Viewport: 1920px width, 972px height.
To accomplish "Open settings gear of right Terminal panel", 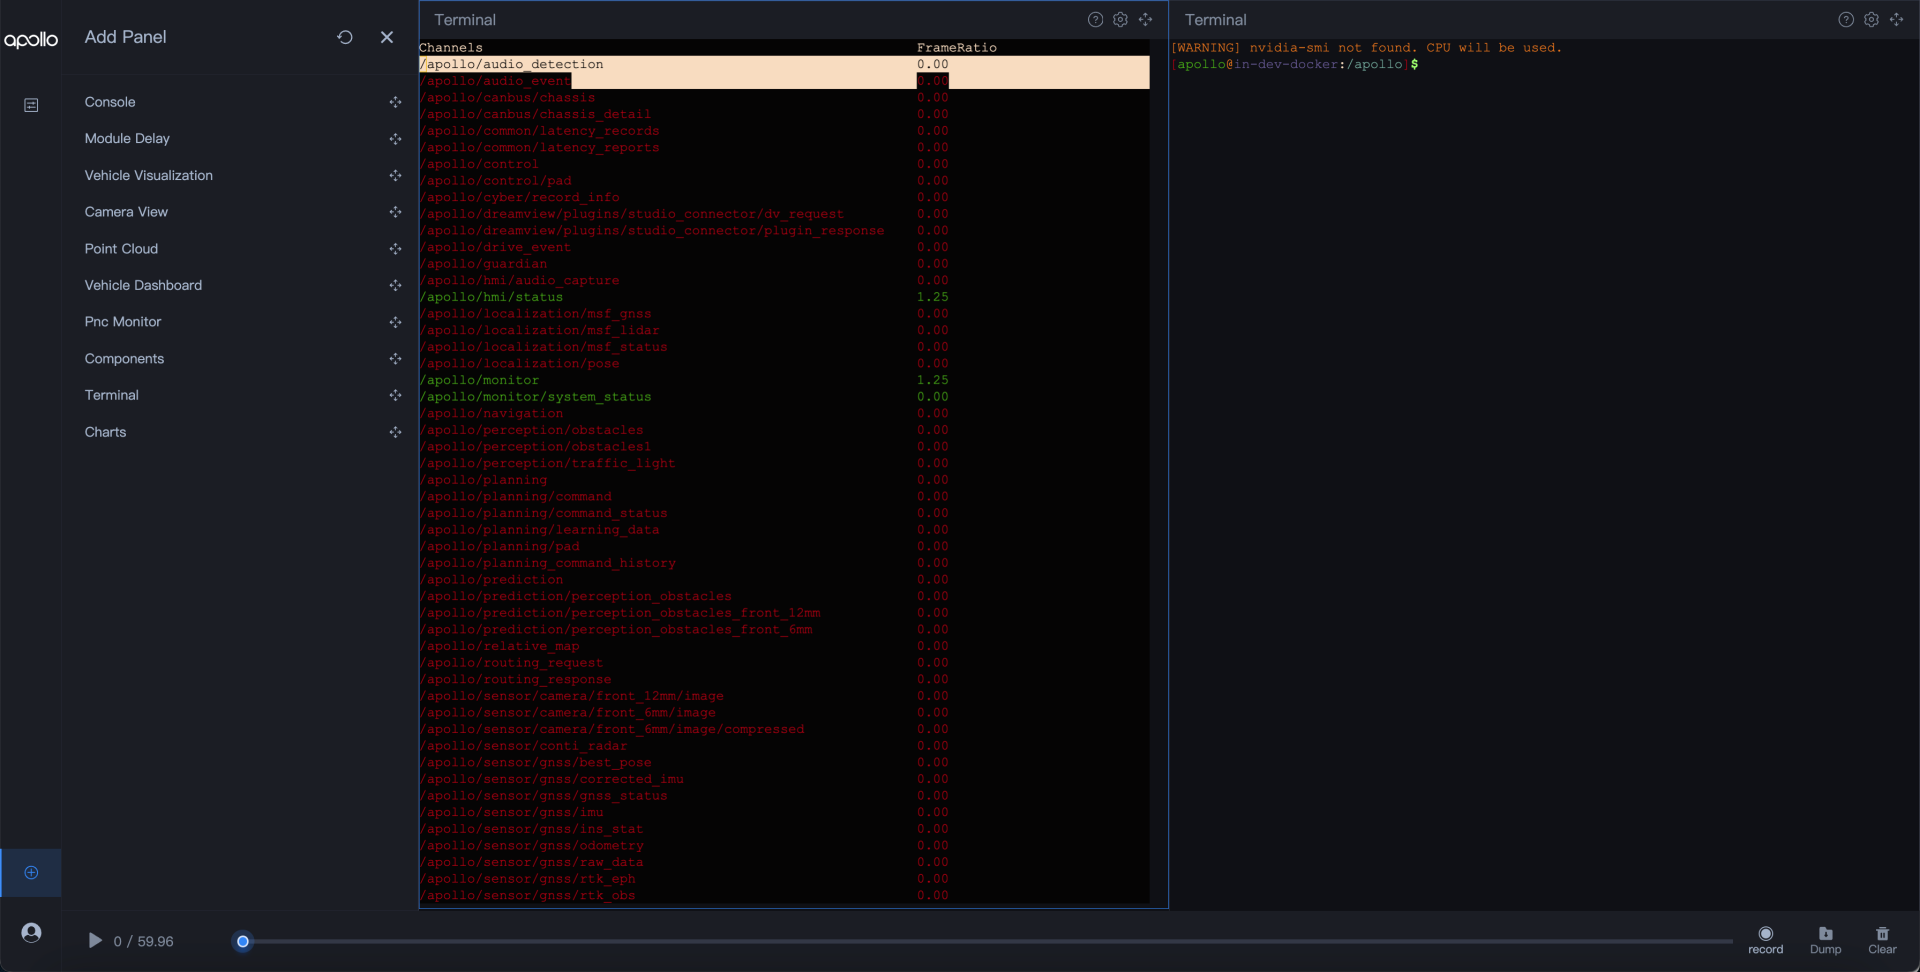I will click(x=1871, y=20).
